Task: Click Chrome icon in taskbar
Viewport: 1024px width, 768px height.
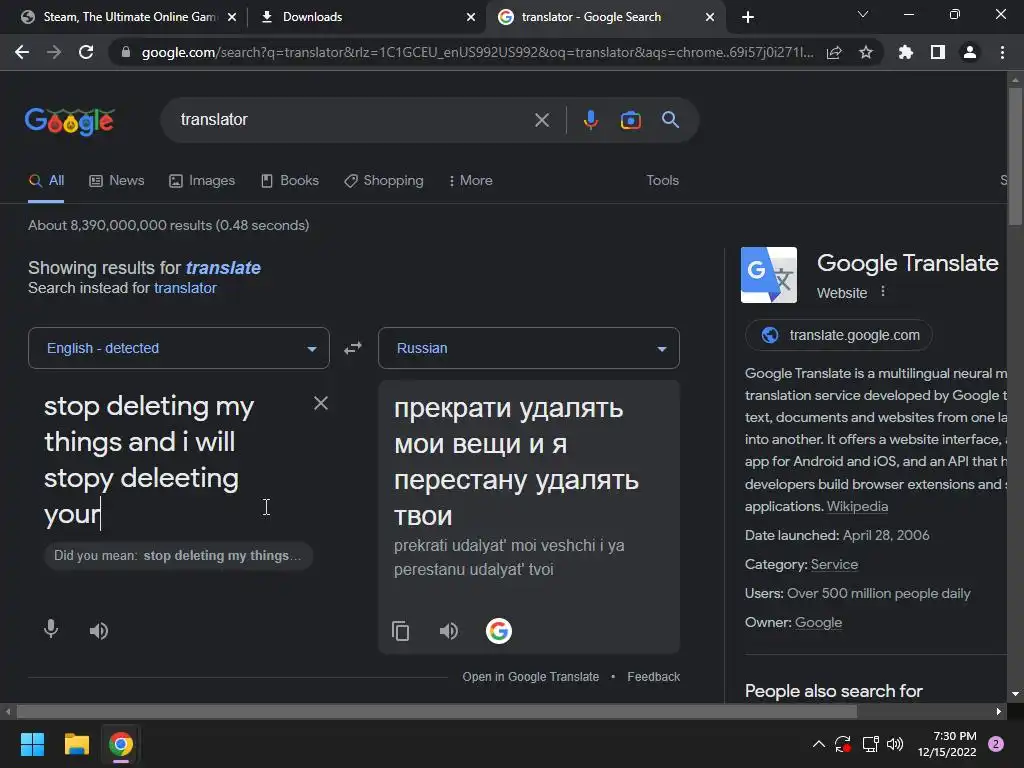Action: [121, 744]
